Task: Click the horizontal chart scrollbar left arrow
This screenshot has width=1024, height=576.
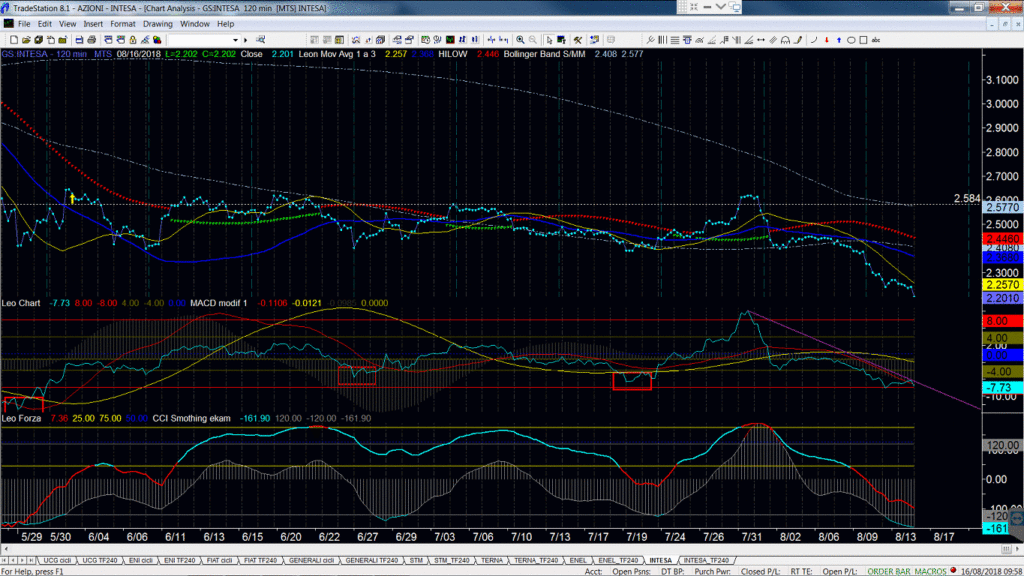Action: coord(5,549)
